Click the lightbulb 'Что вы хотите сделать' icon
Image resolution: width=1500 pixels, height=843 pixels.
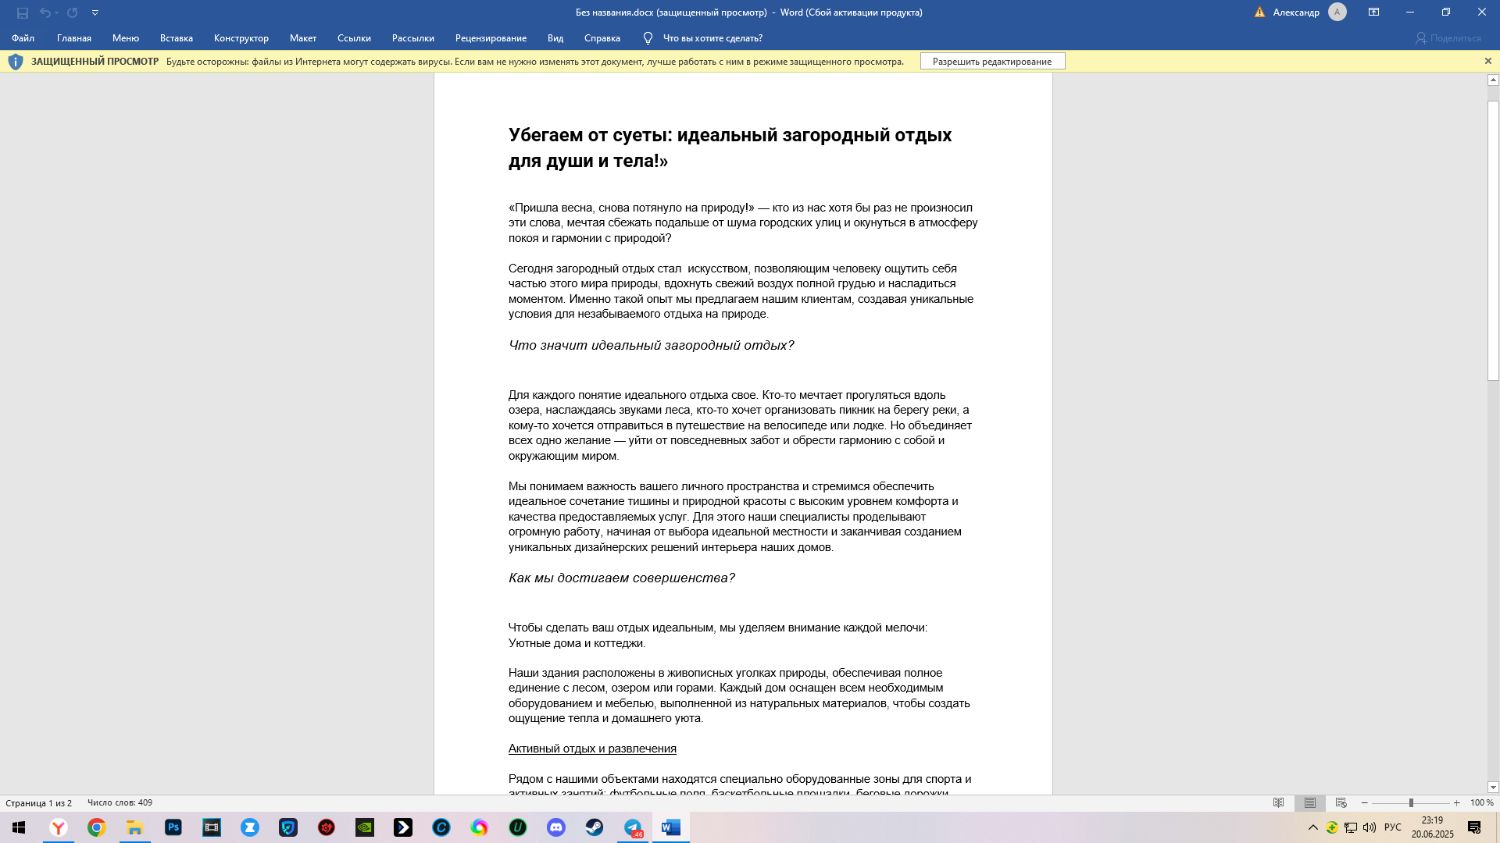(x=647, y=38)
